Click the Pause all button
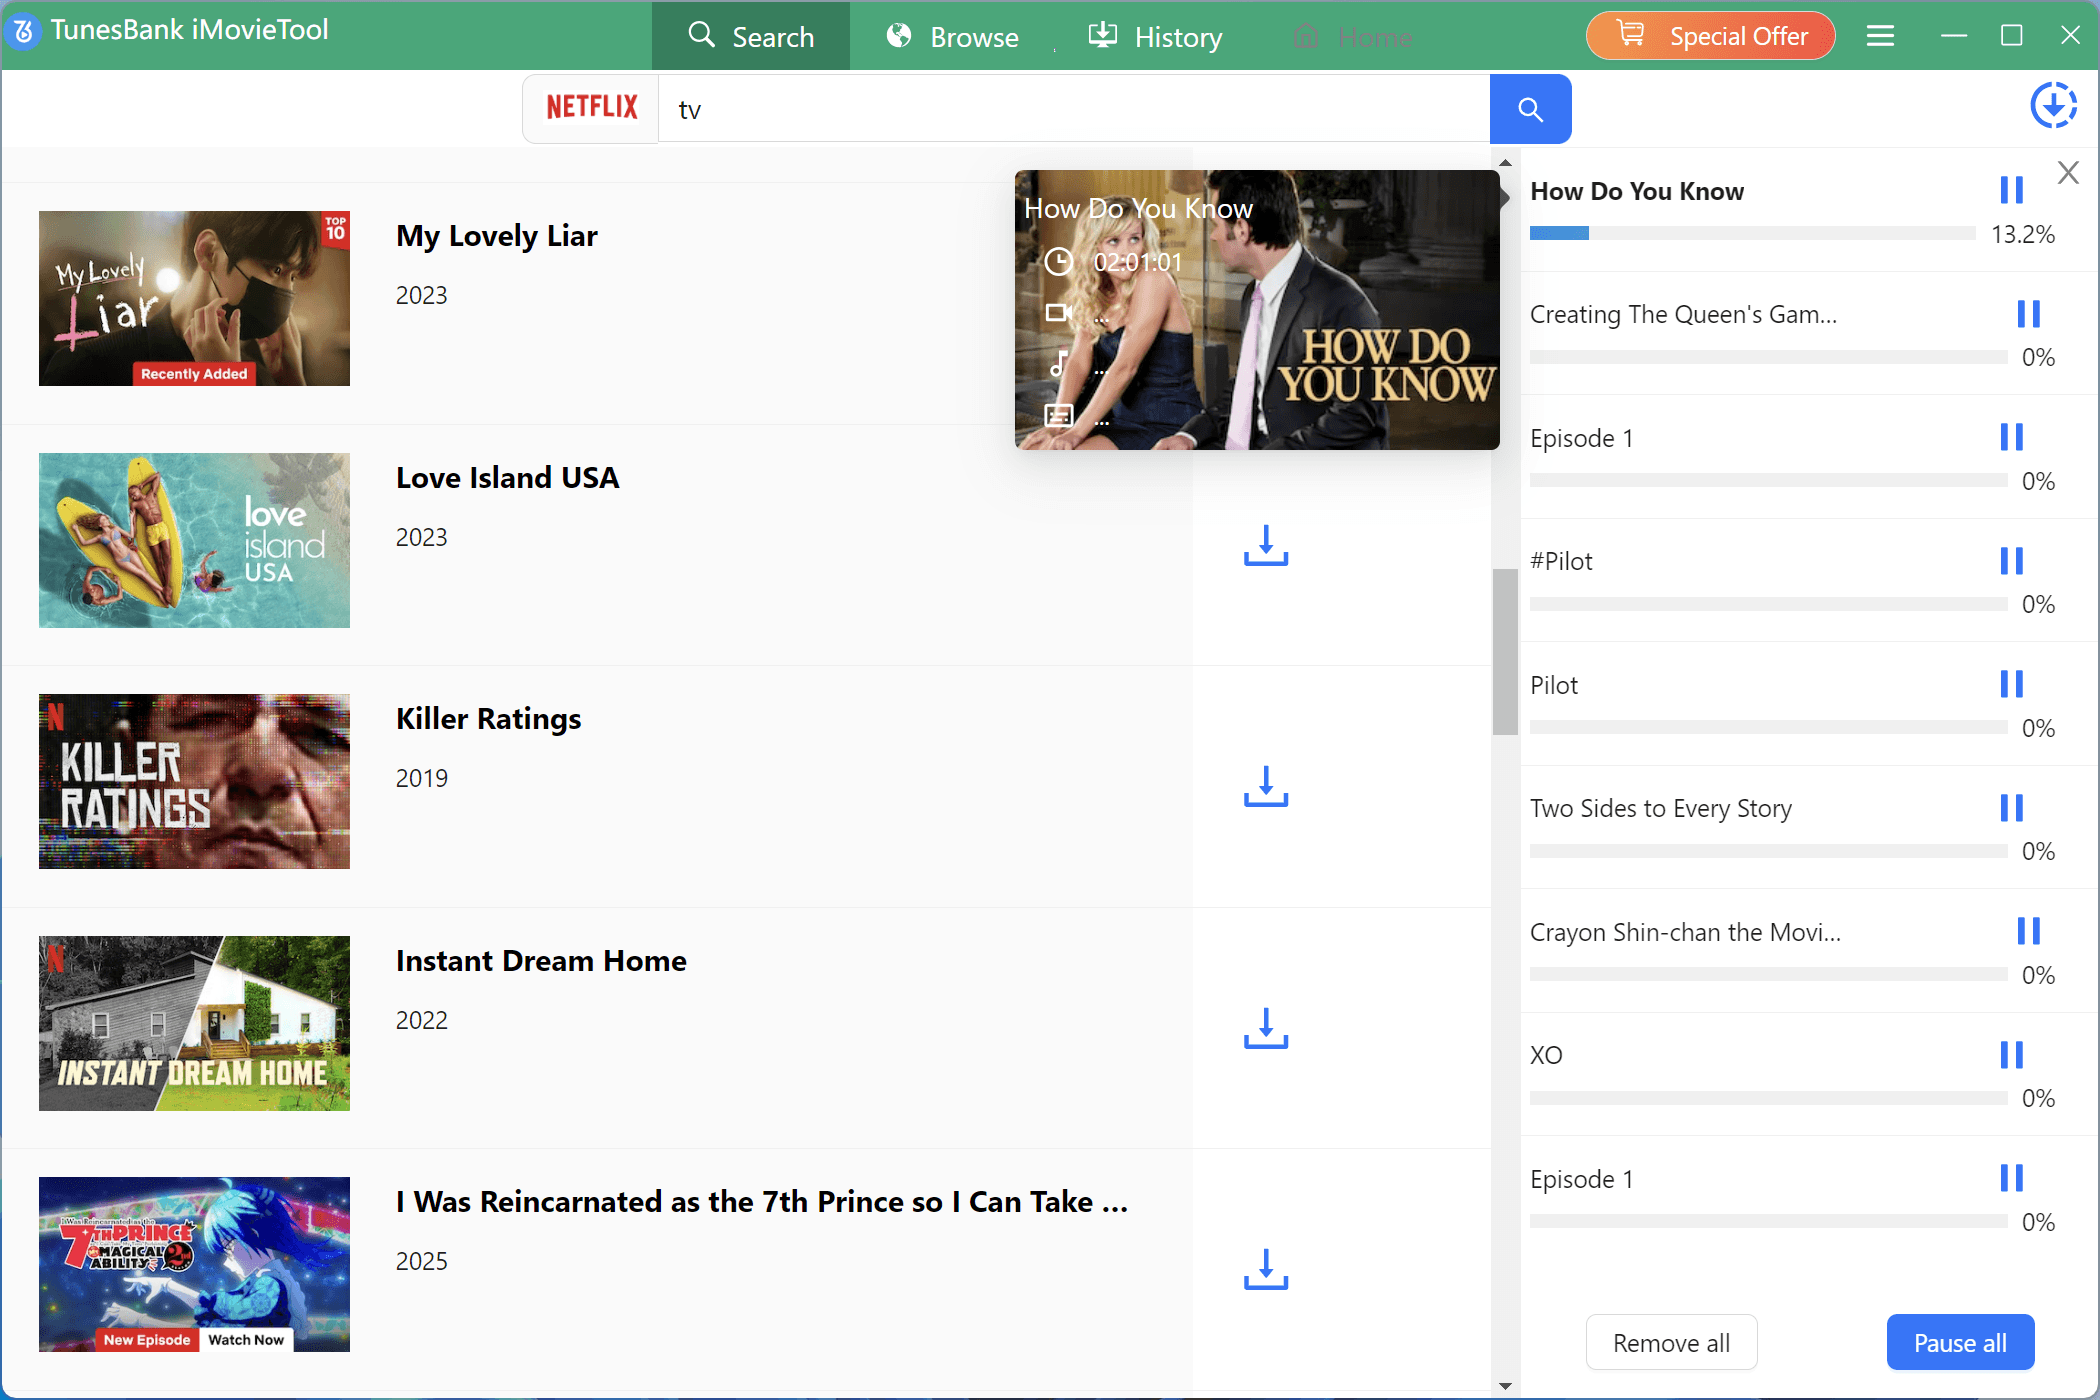The width and height of the screenshot is (2100, 1400). point(1960,1342)
